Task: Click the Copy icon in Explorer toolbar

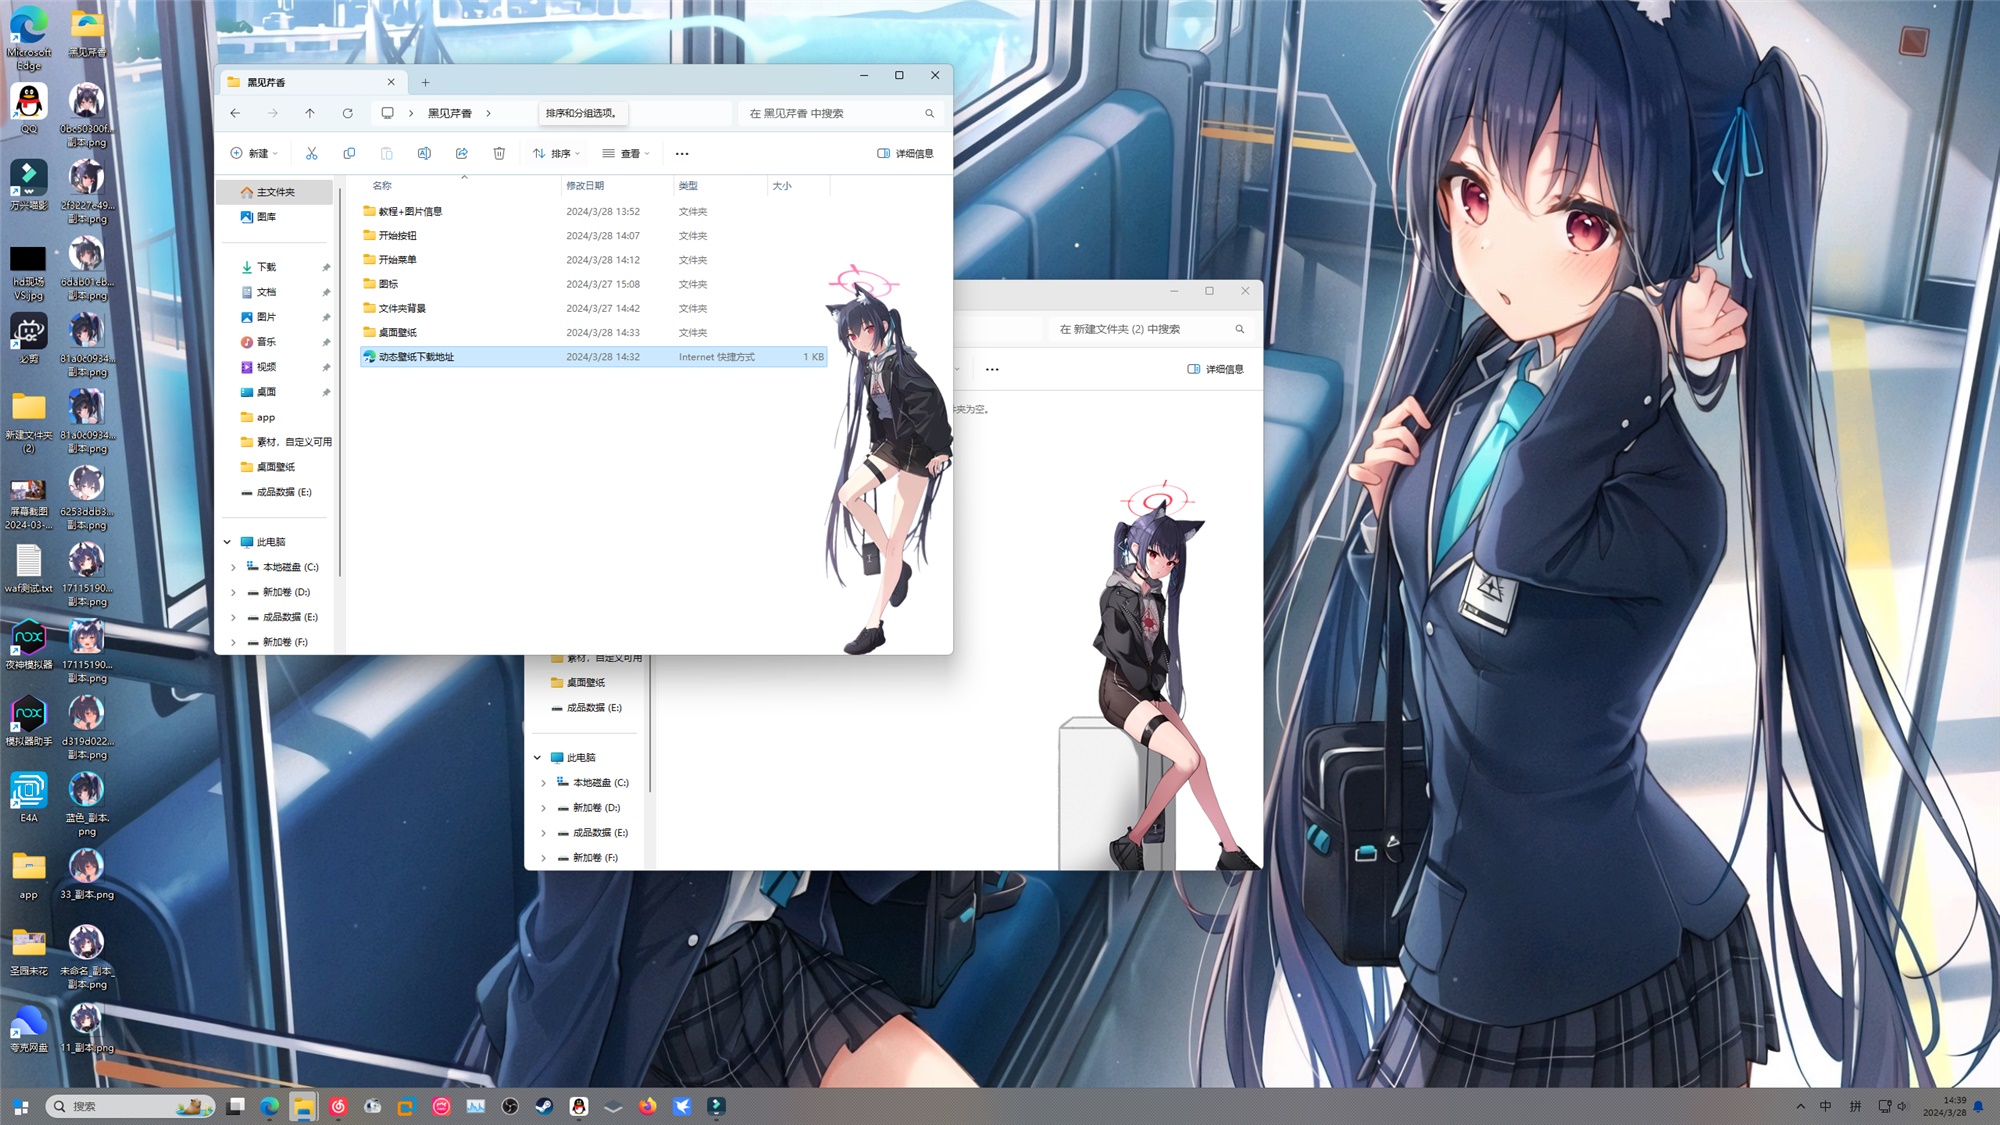Action: pyautogui.click(x=349, y=153)
